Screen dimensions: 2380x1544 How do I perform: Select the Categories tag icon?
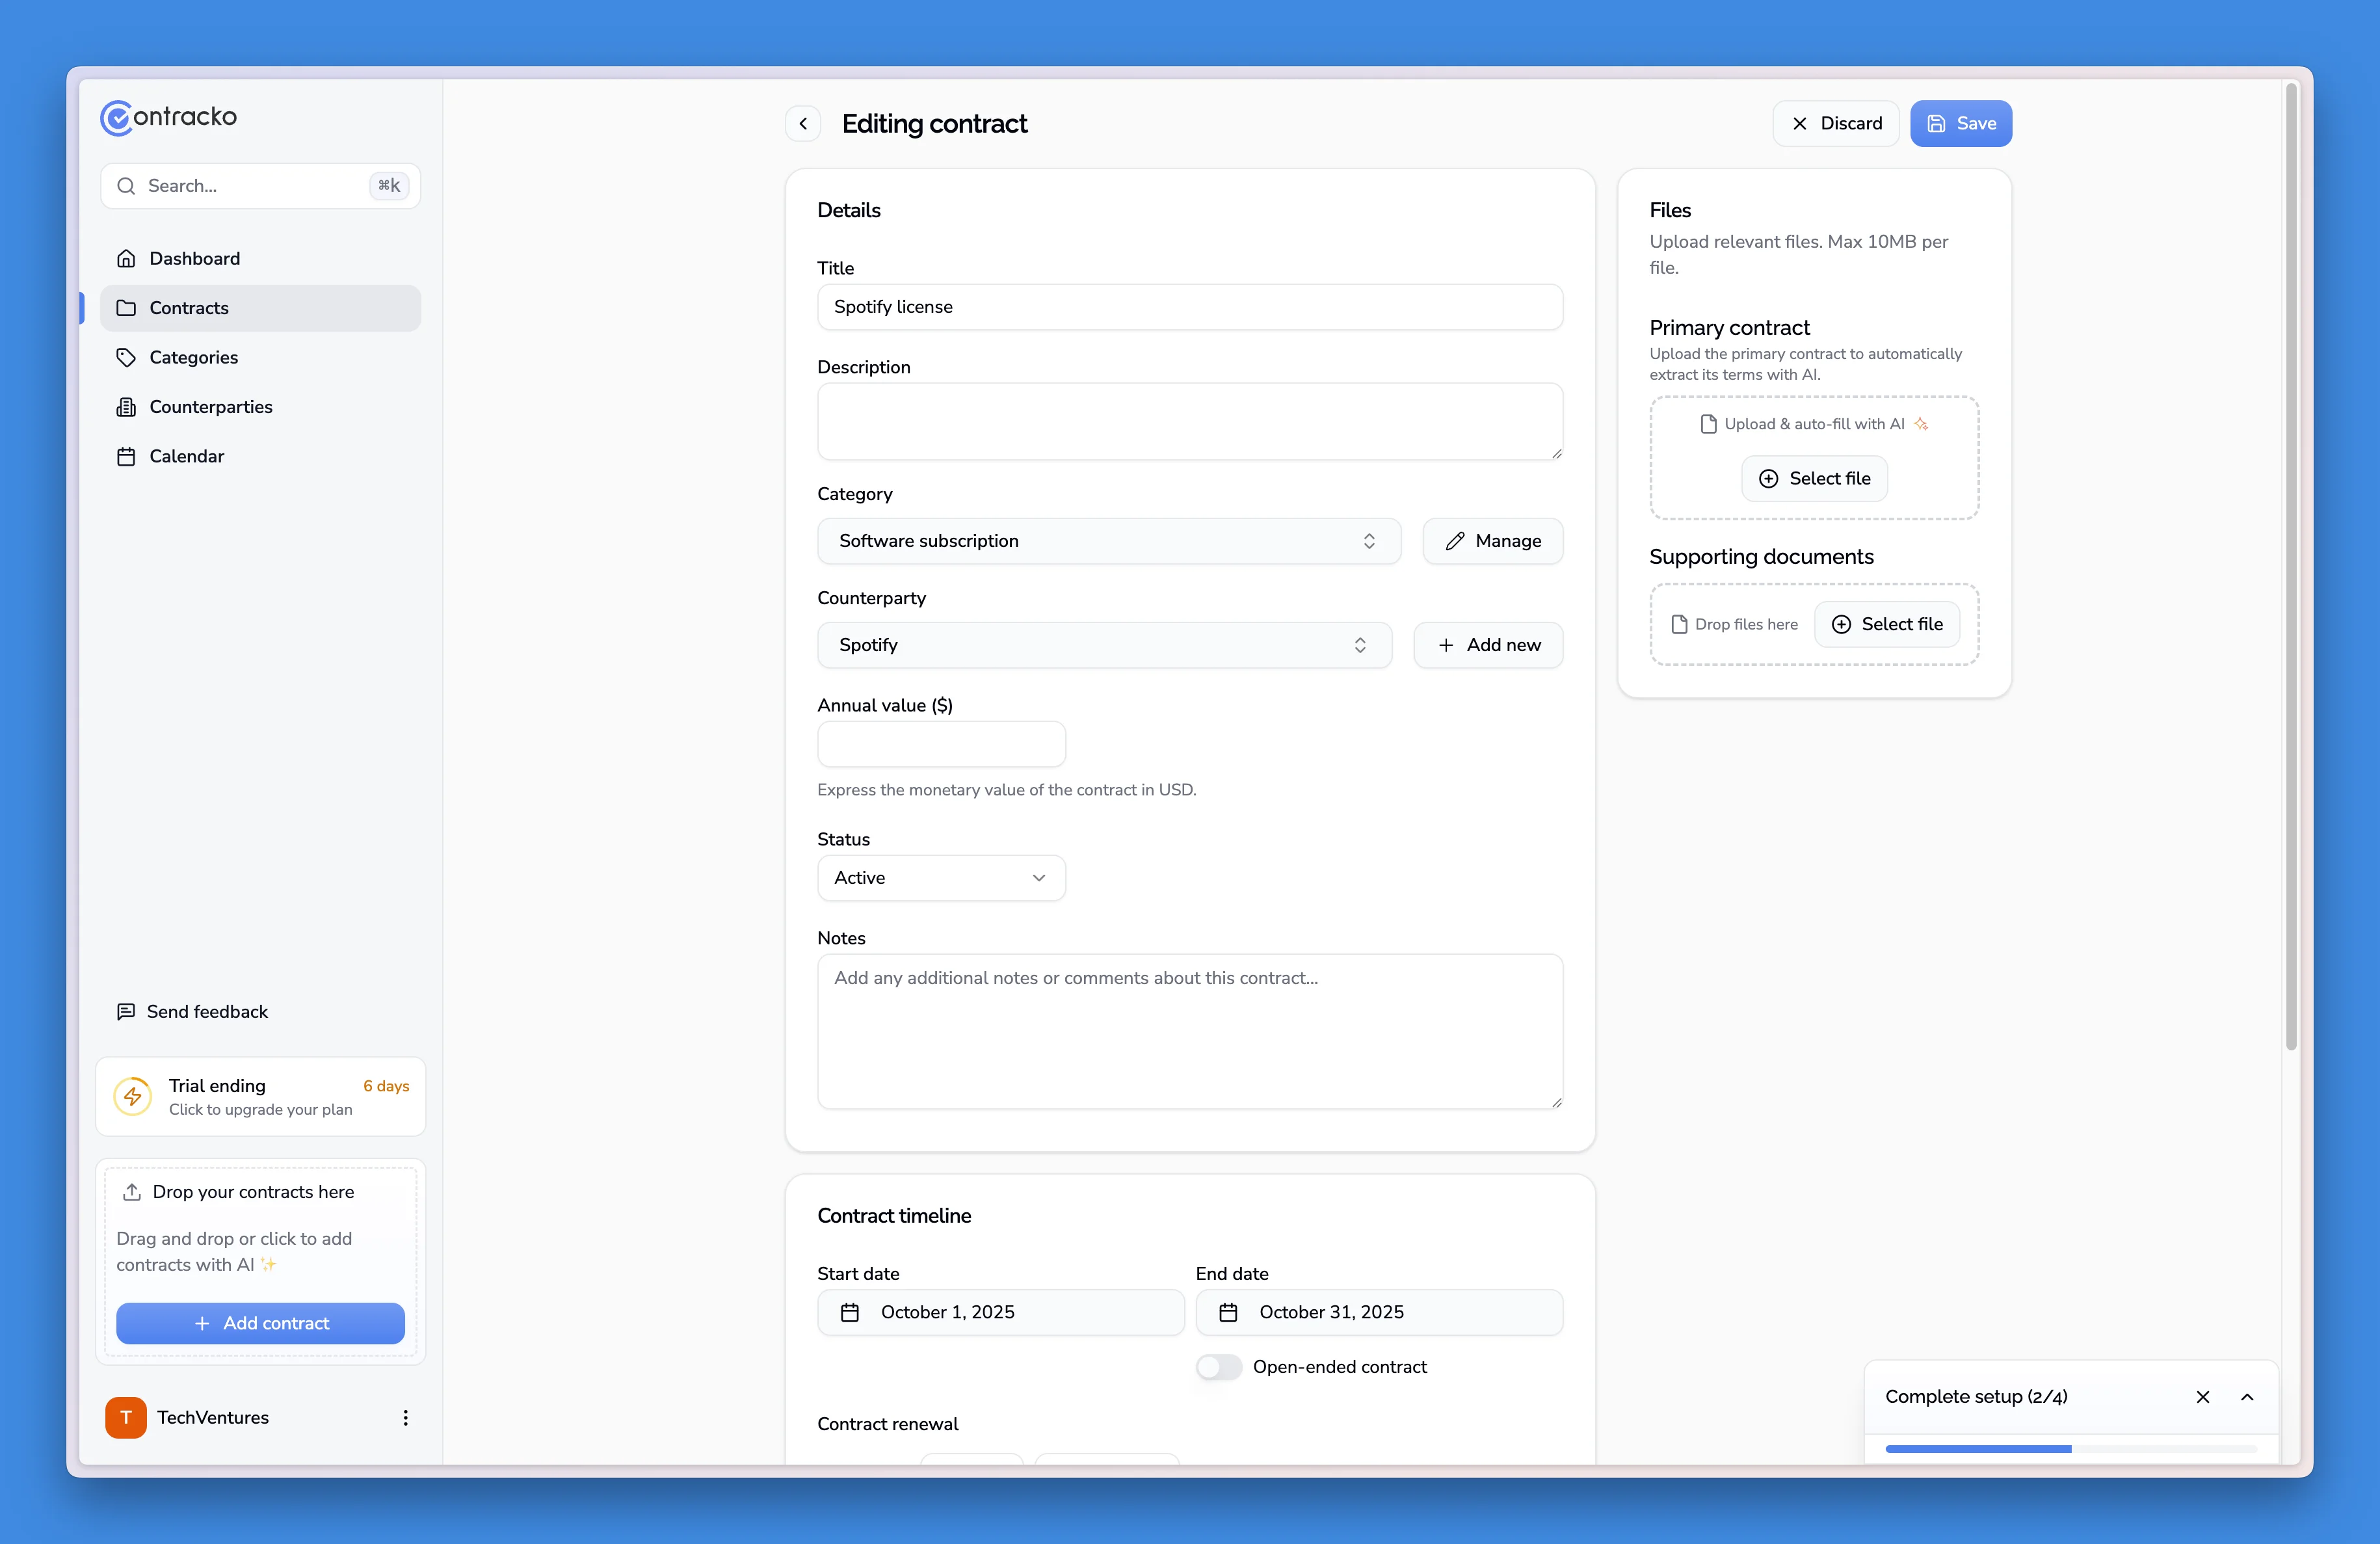click(x=126, y=357)
